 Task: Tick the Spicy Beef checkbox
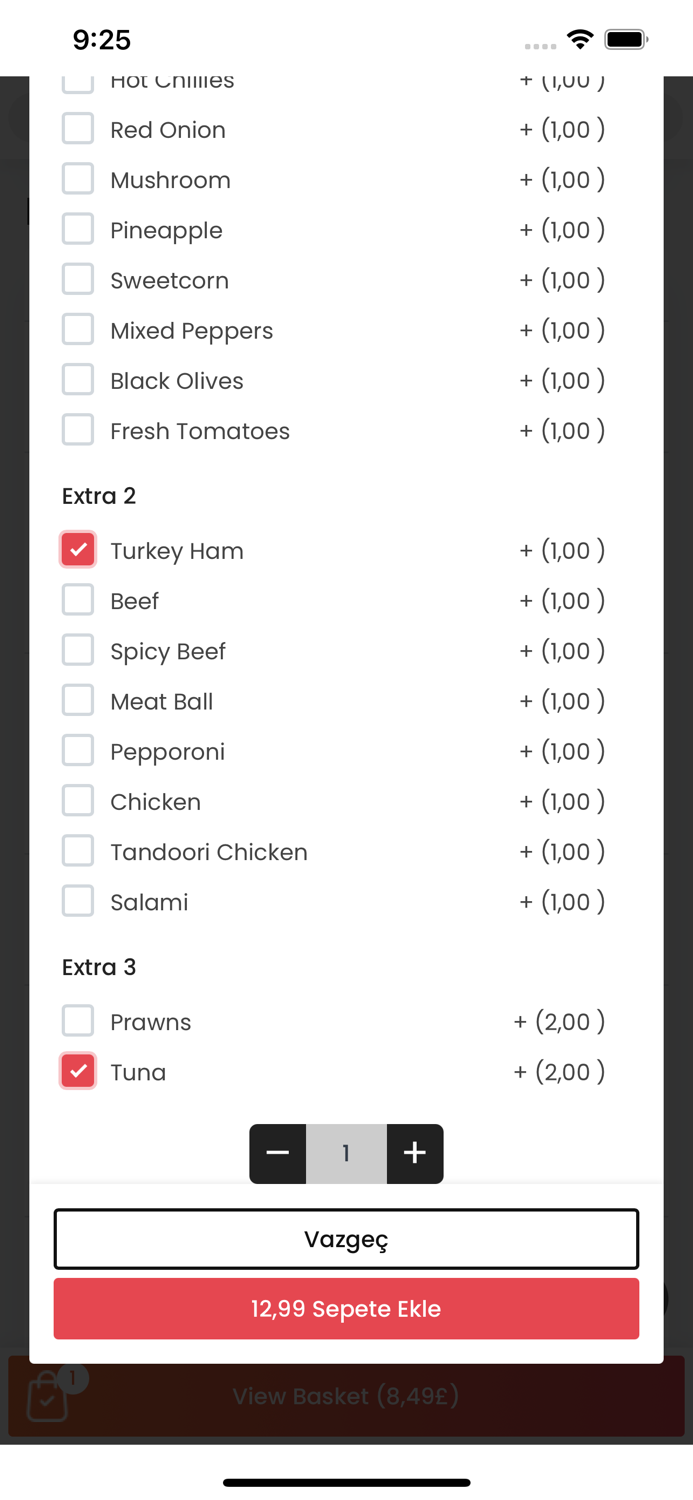click(x=78, y=650)
